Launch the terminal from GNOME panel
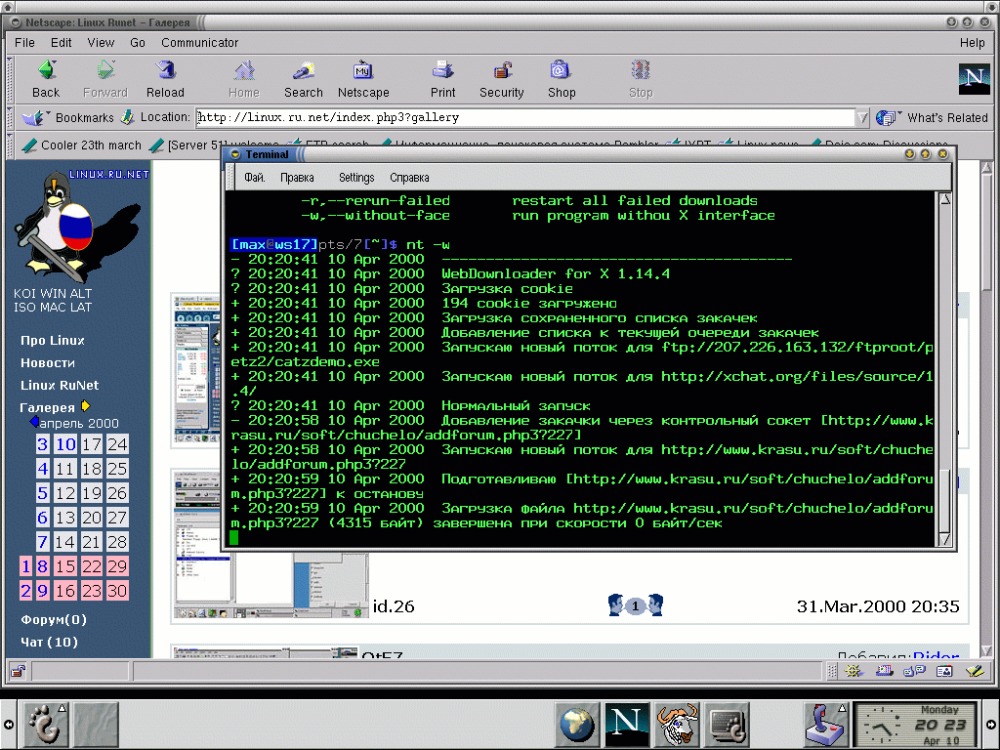Viewport: 1000px width, 750px height. click(x=726, y=724)
